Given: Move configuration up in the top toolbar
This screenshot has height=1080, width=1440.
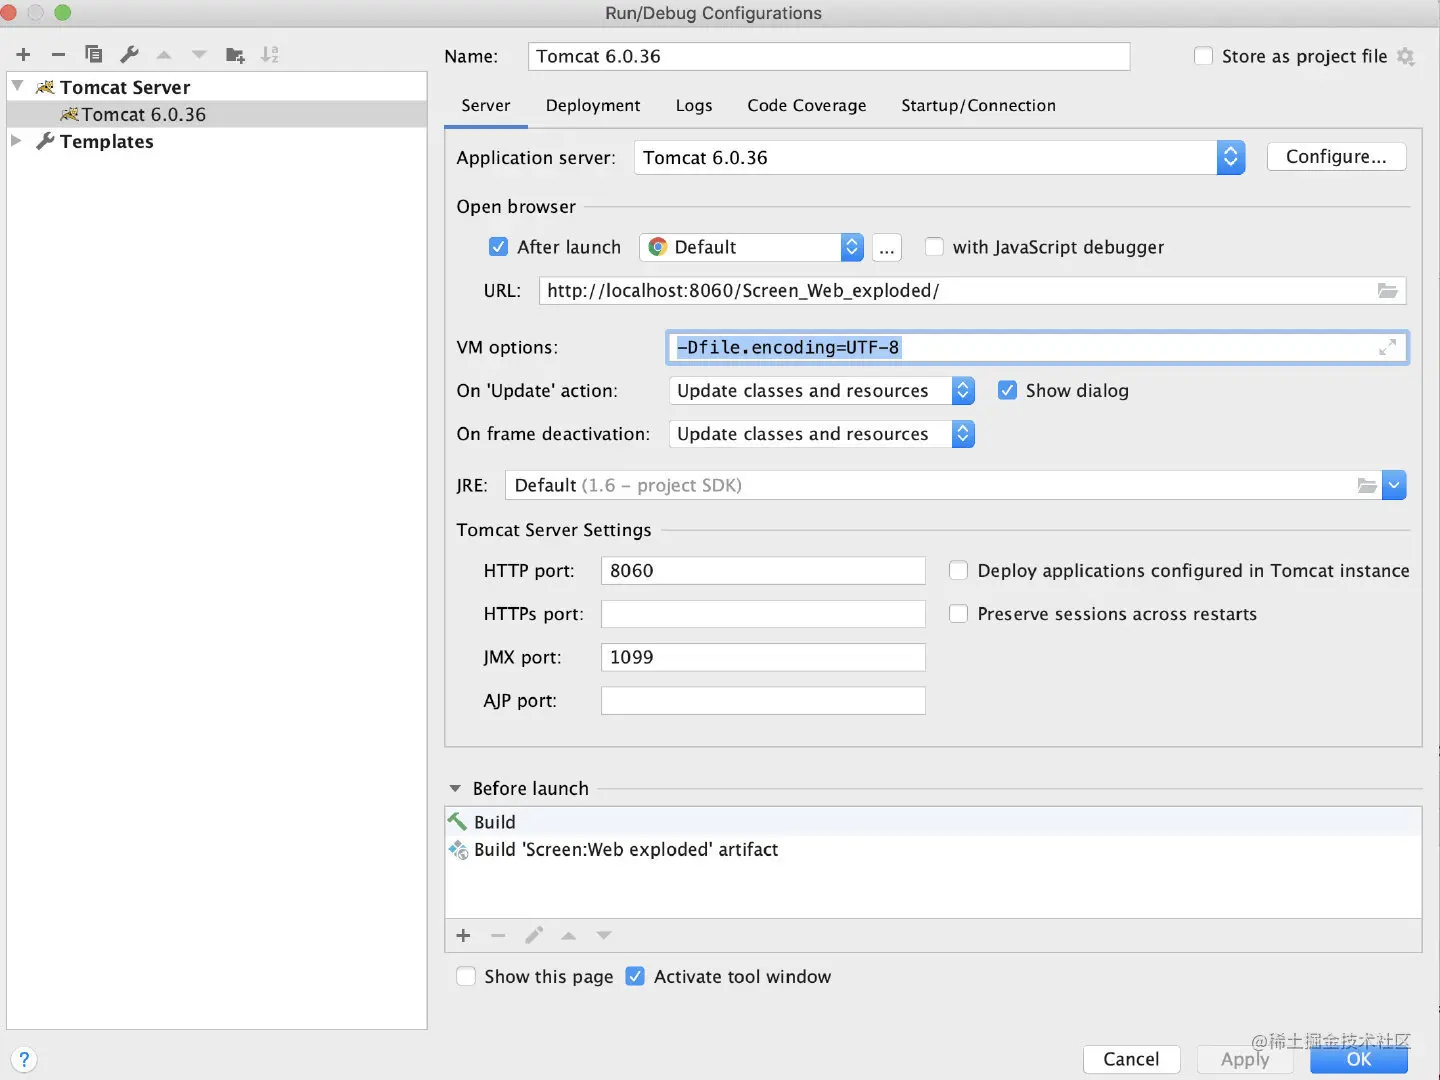Looking at the screenshot, I should click(x=164, y=55).
